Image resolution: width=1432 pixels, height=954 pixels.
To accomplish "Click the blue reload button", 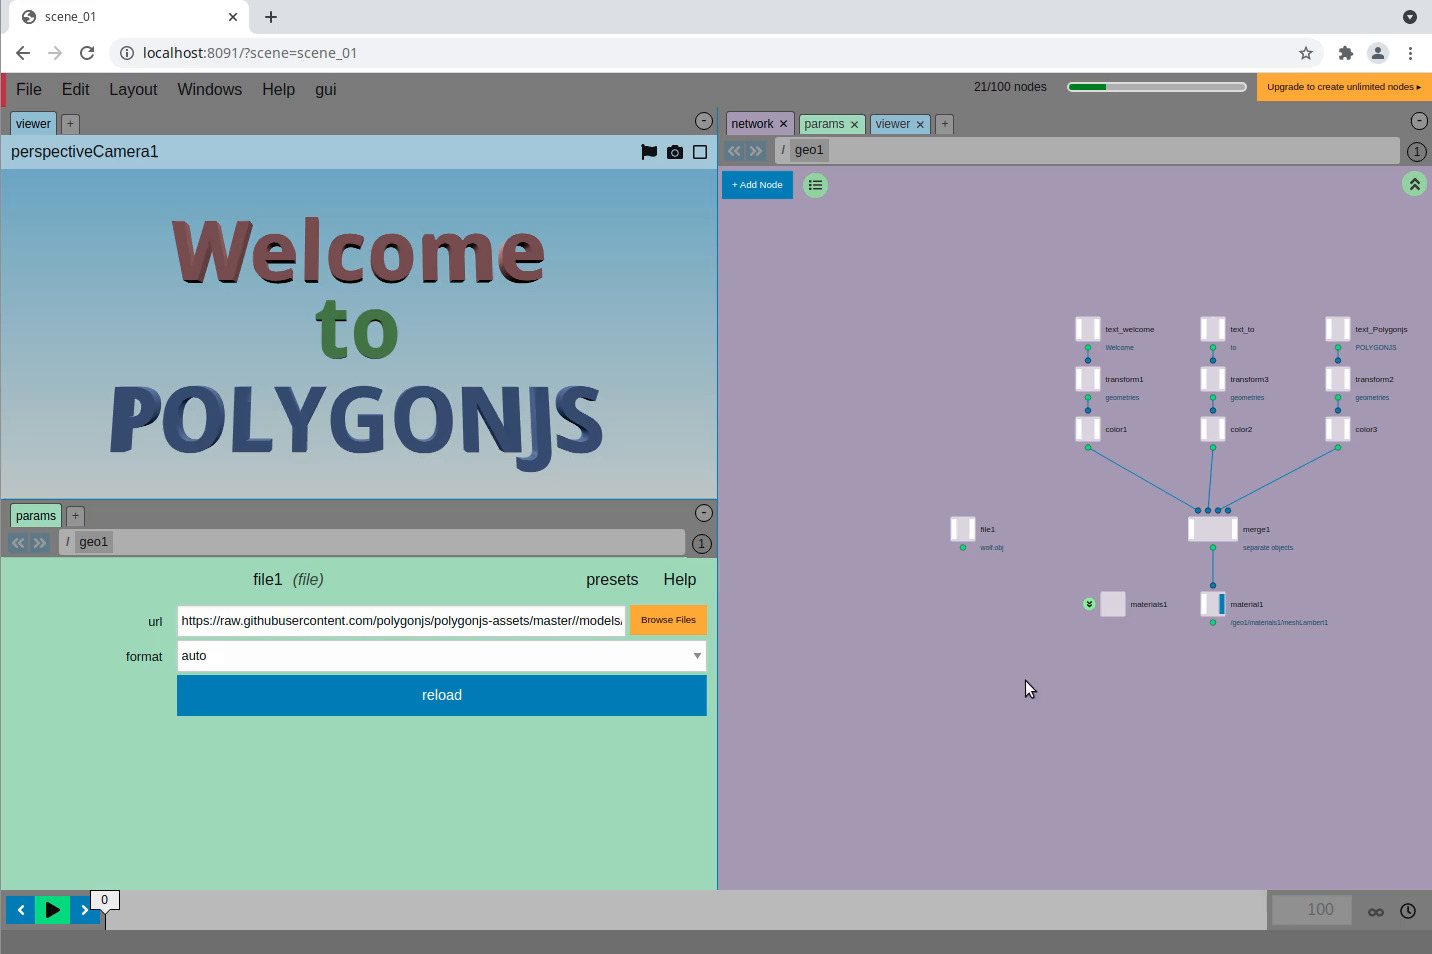I will 441,695.
